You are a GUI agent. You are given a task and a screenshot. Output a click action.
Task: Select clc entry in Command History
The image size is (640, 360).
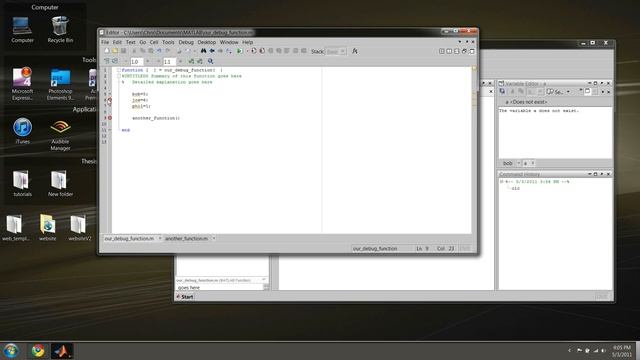[516, 189]
